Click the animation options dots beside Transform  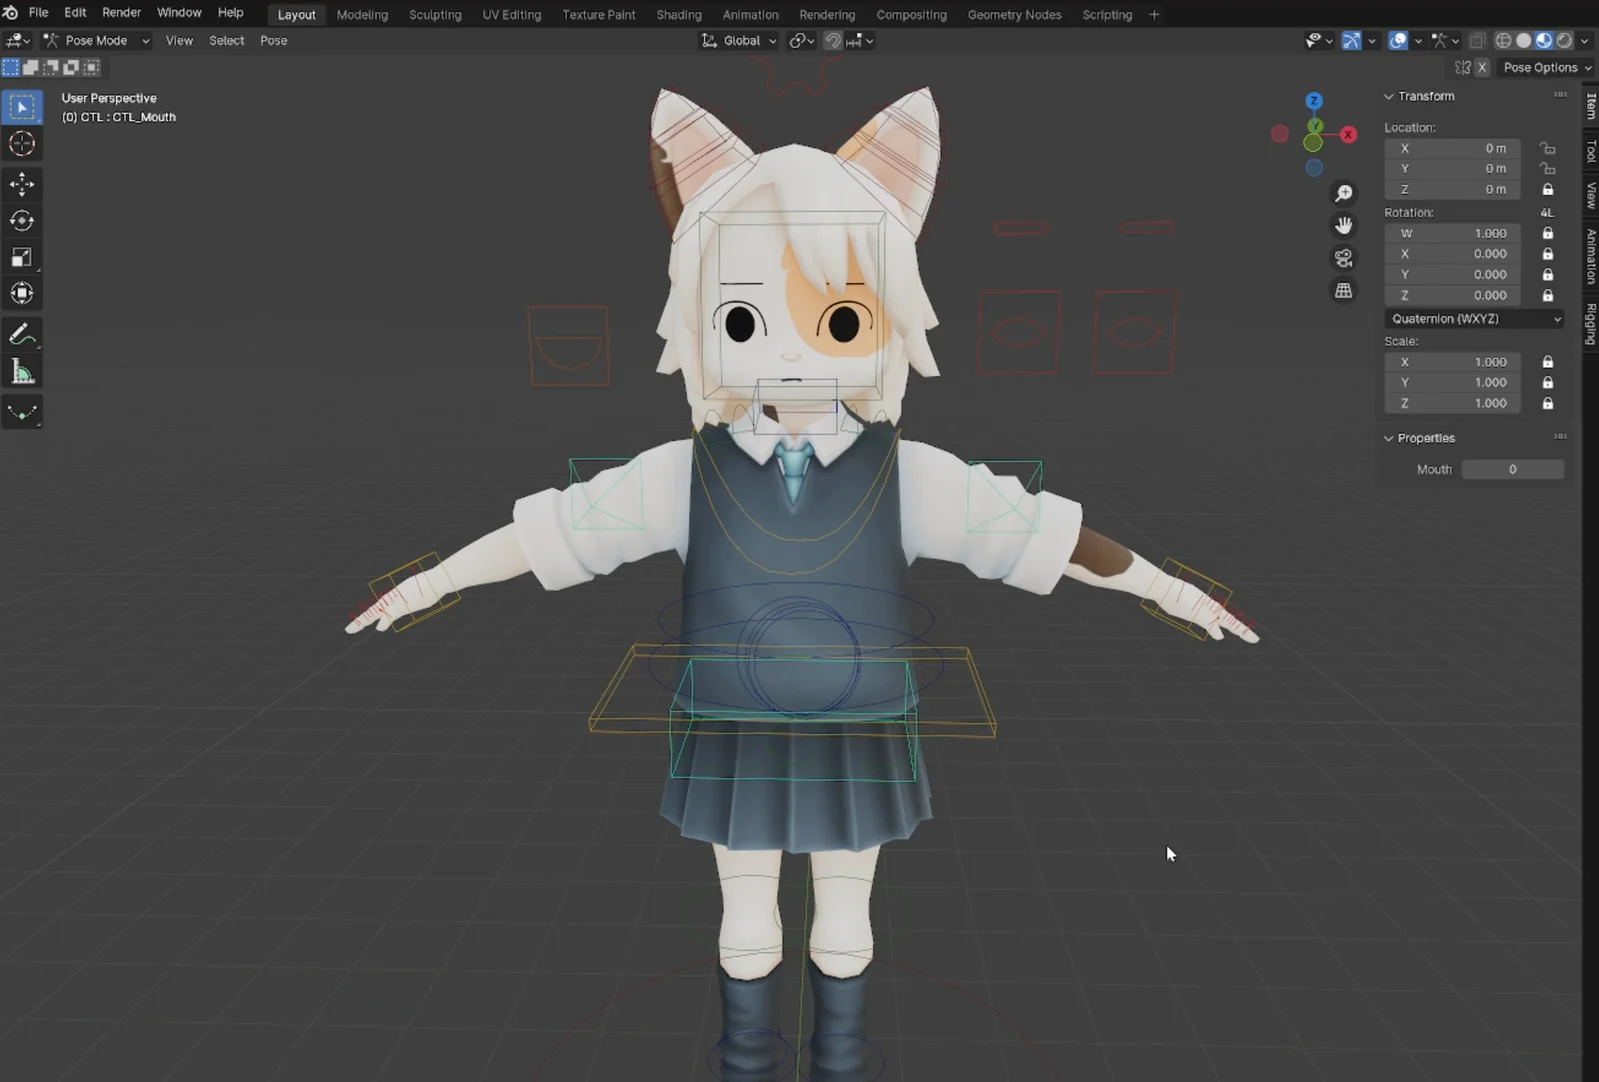(x=1560, y=95)
